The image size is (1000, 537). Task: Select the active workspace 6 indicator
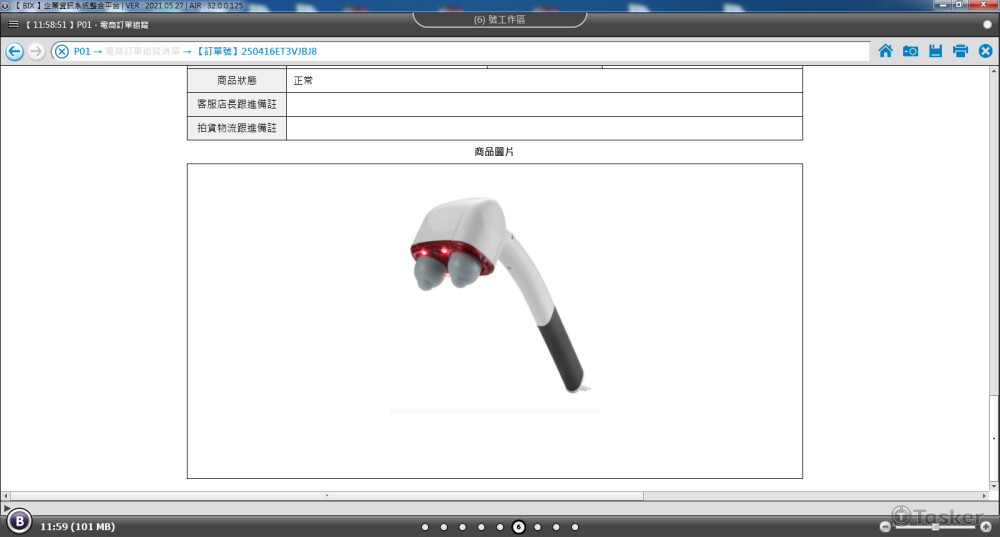coord(518,527)
